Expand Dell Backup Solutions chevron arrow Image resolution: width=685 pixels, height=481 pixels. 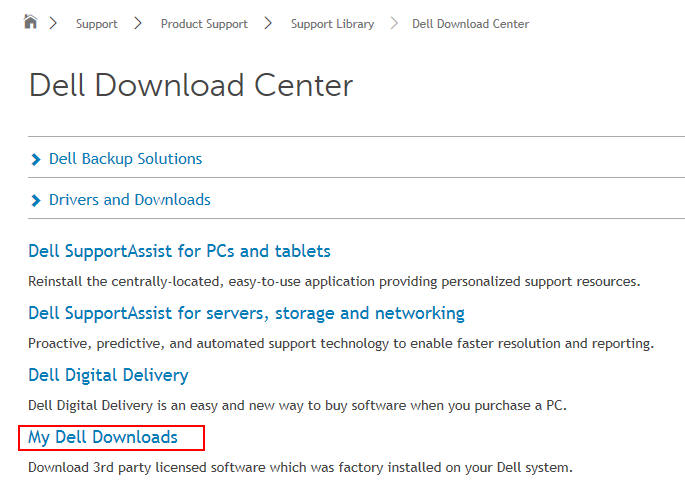36,159
